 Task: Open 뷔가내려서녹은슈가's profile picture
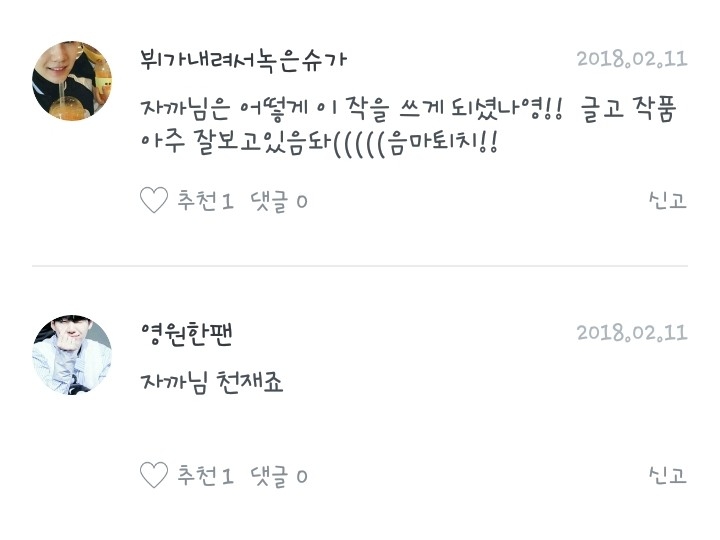(72, 81)
